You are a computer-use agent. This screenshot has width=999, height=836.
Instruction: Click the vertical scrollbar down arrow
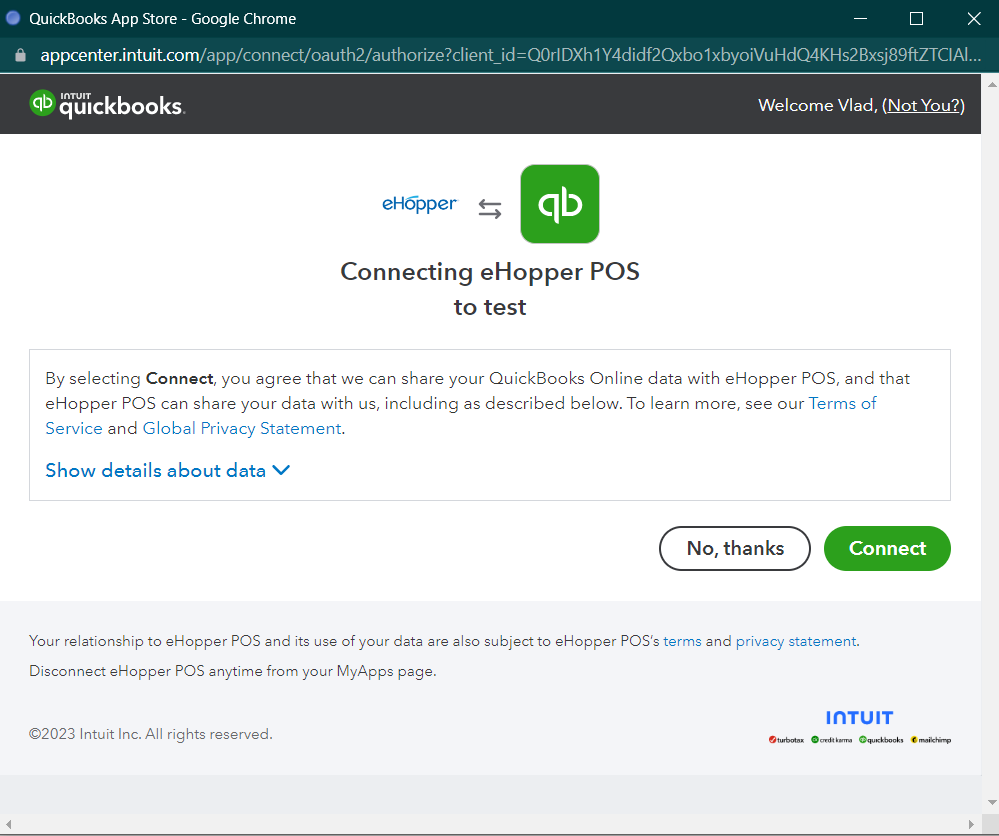pos(991,802)
